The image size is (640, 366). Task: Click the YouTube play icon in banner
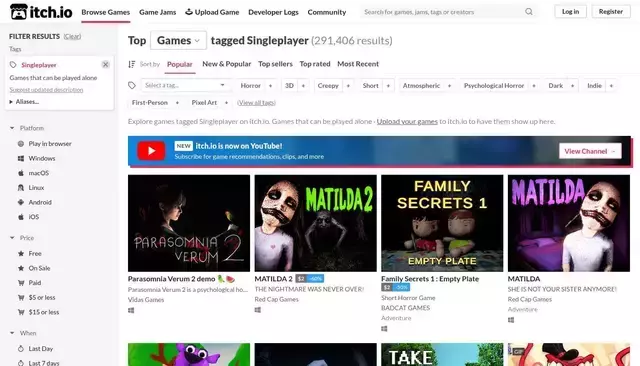(151, 151)
